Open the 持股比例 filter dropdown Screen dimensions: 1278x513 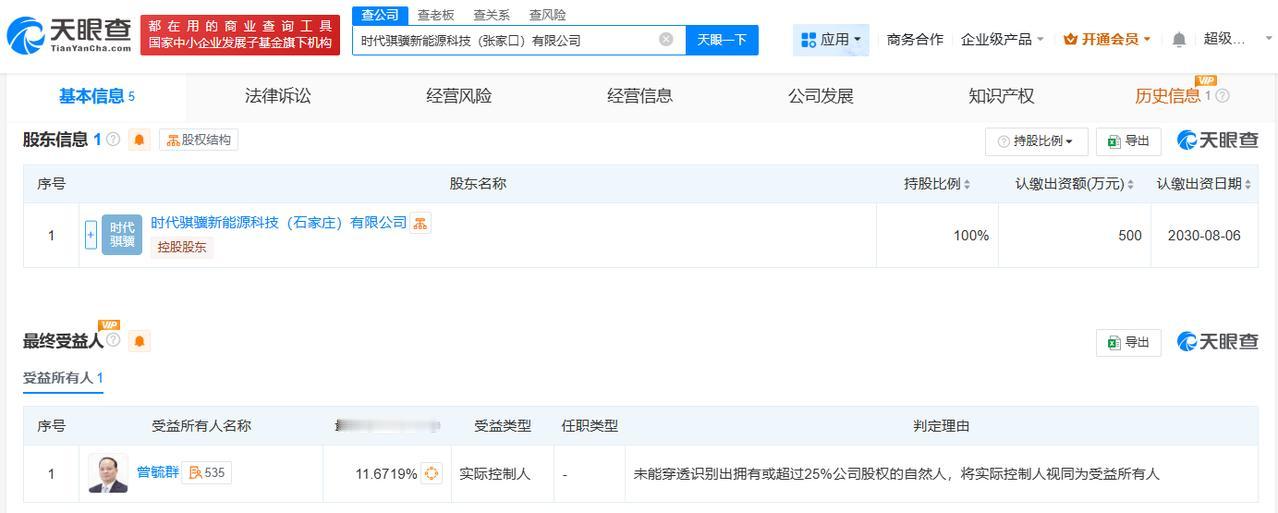click(1036, 141)
